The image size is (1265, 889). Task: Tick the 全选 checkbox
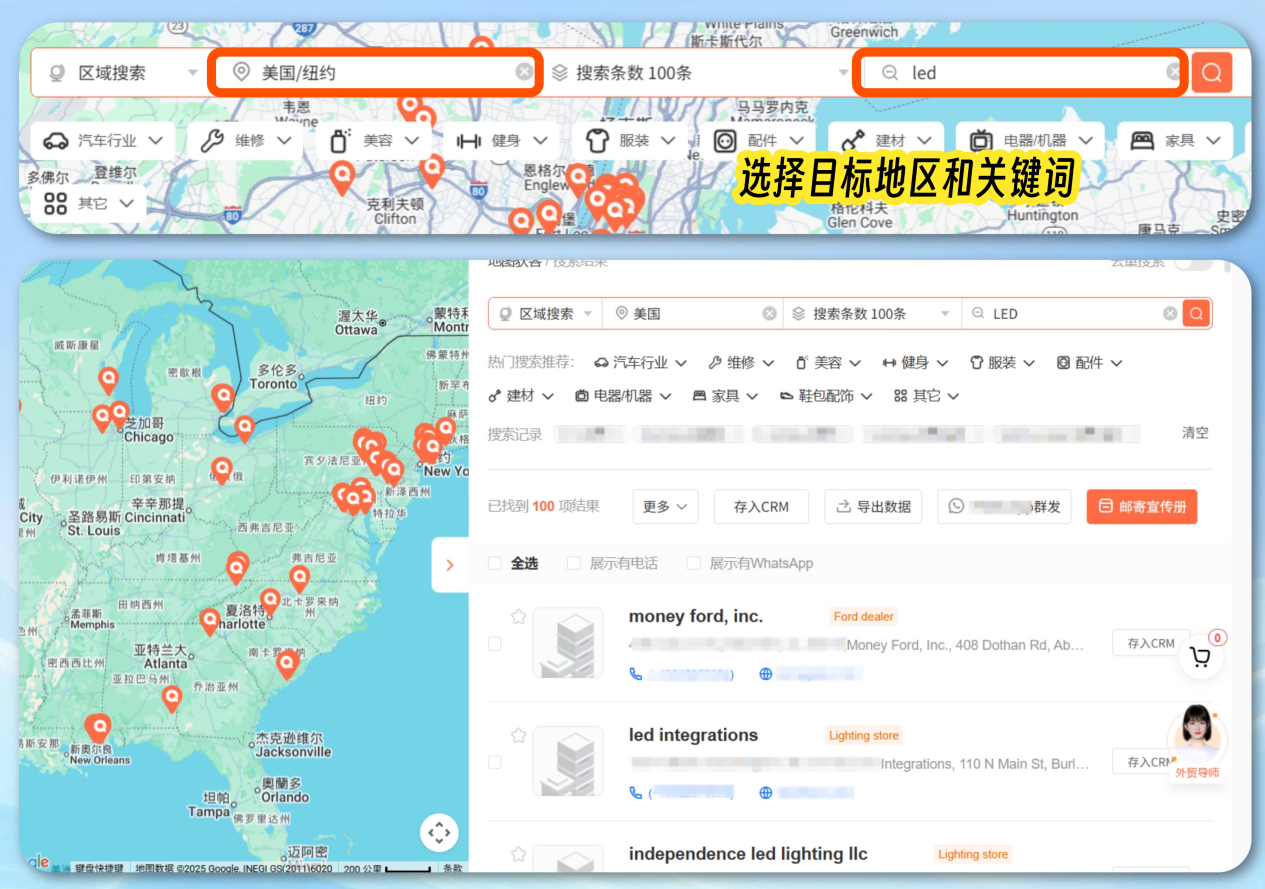pyautogui.click(x=494, y=563)
